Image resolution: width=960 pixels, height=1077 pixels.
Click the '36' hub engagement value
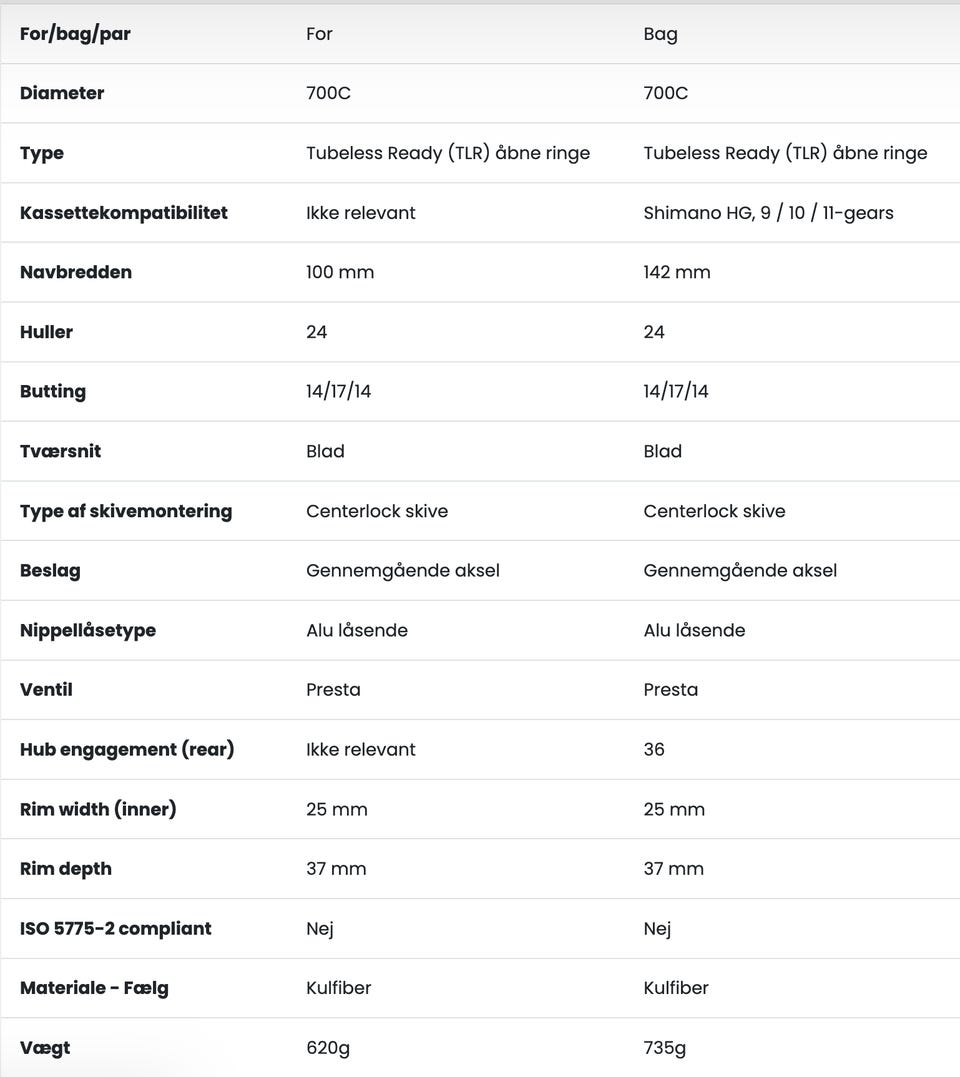click(x=654, y=749)
